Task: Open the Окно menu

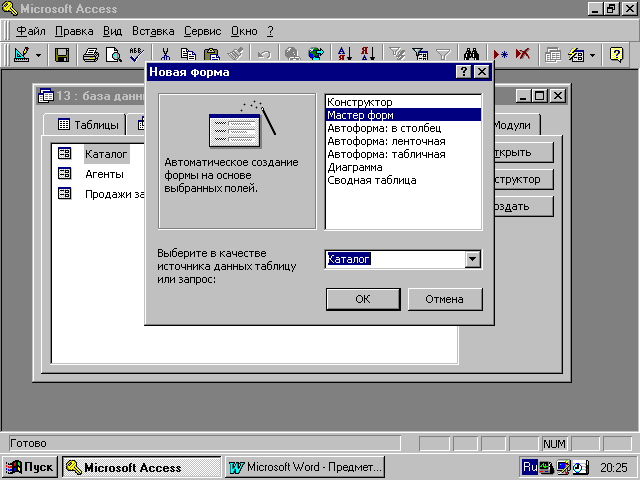Action: (244, 31)
